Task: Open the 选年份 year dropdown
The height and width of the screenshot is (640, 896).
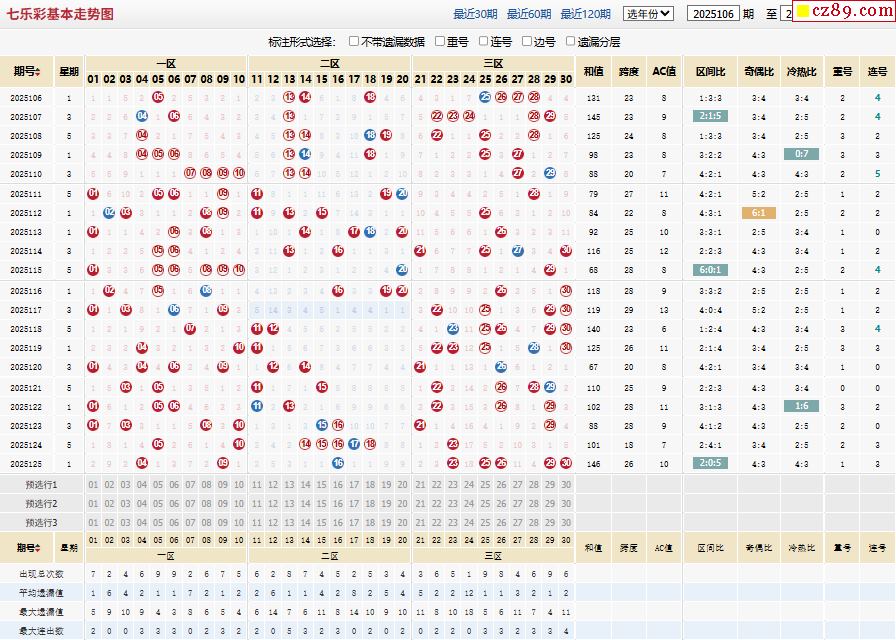Action: [x=648, y=14]
